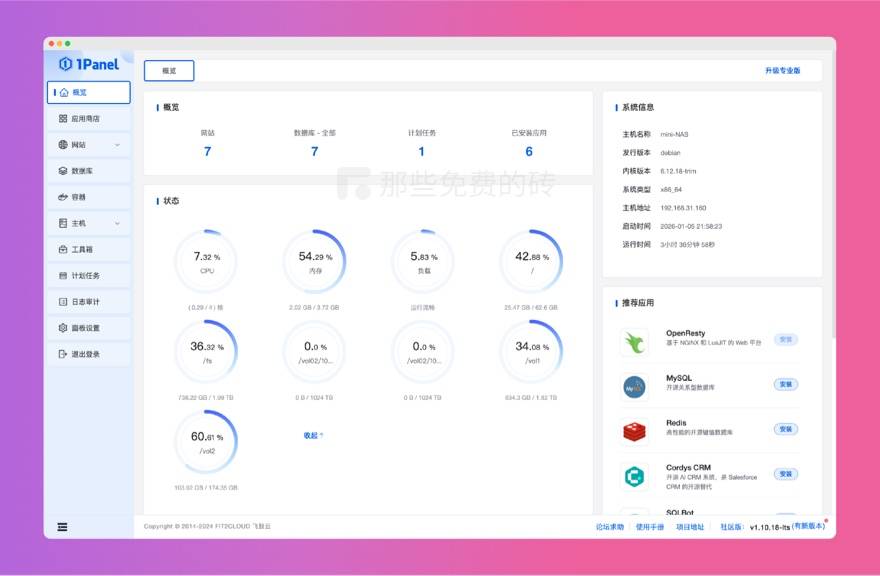Click the 有新版本 new version link
Viewport: 880px width, 576px height.
[808, 526]
